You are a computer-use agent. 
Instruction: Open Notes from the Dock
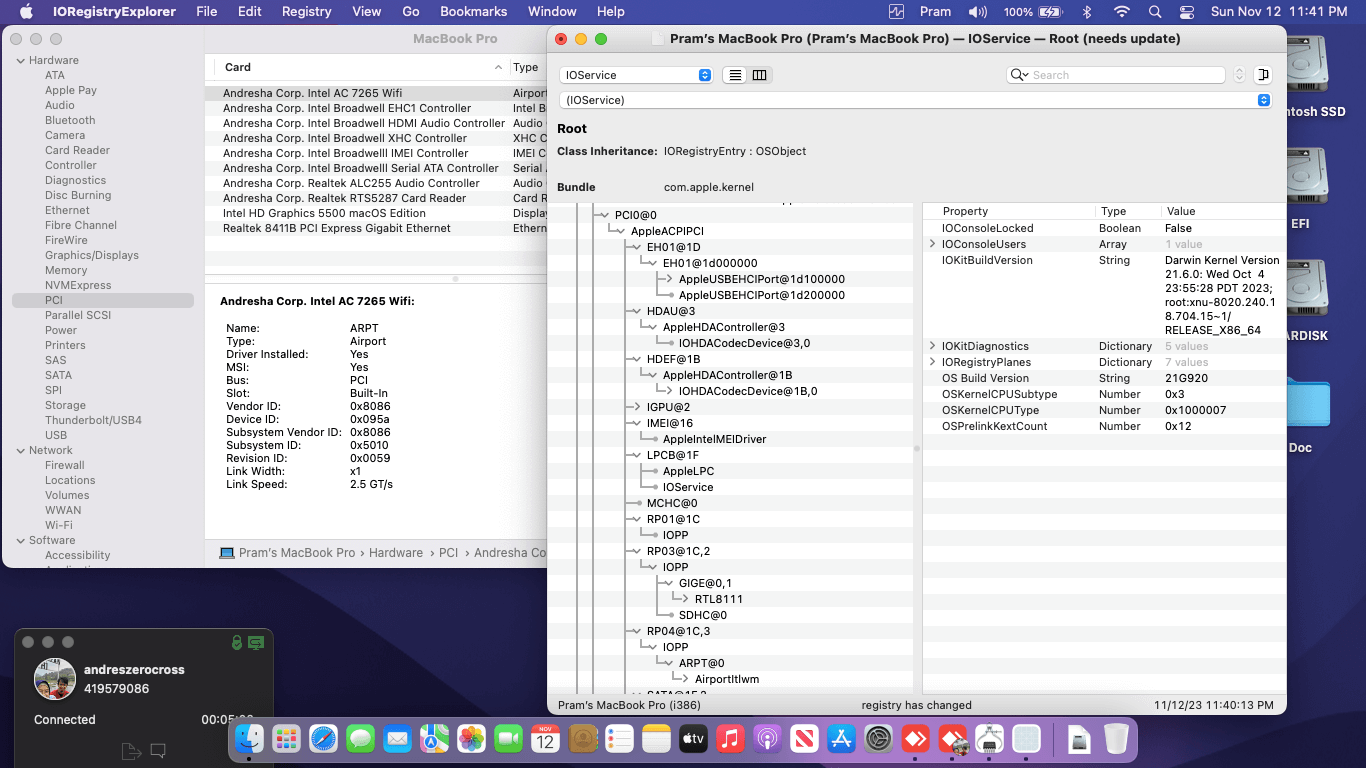pos(656,739)
